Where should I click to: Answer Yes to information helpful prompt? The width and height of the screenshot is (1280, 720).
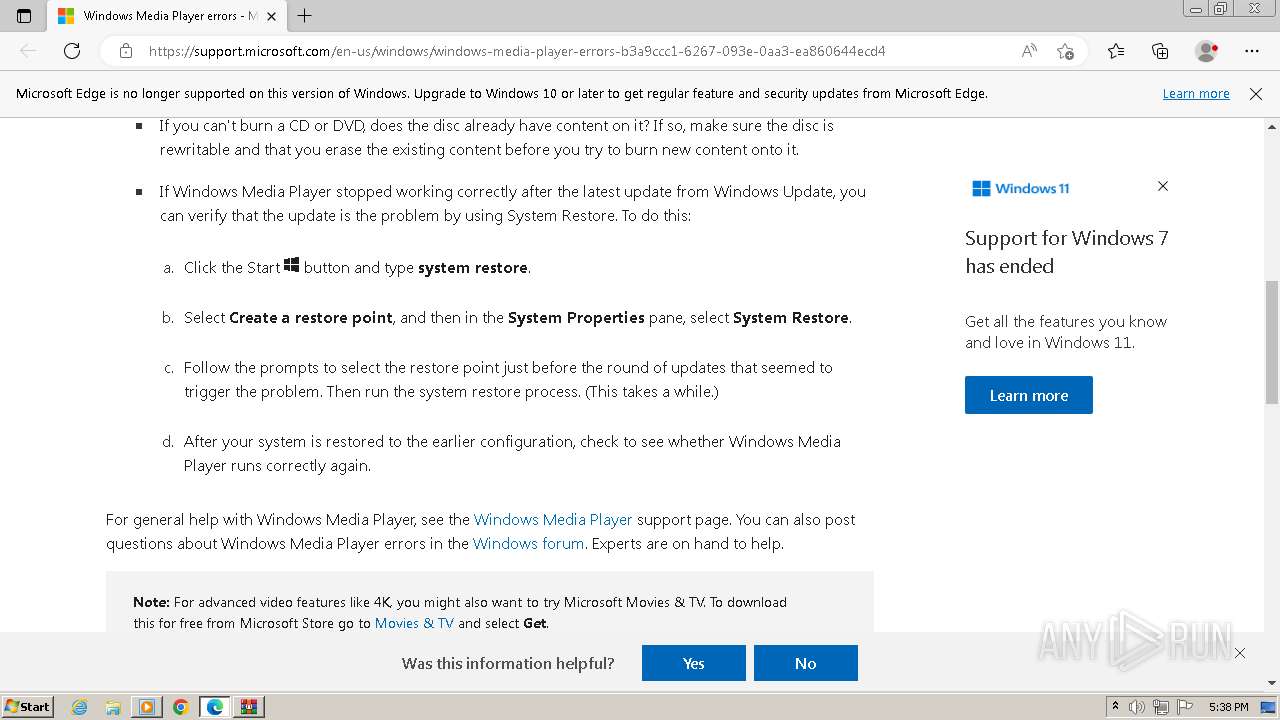[694, 663]
